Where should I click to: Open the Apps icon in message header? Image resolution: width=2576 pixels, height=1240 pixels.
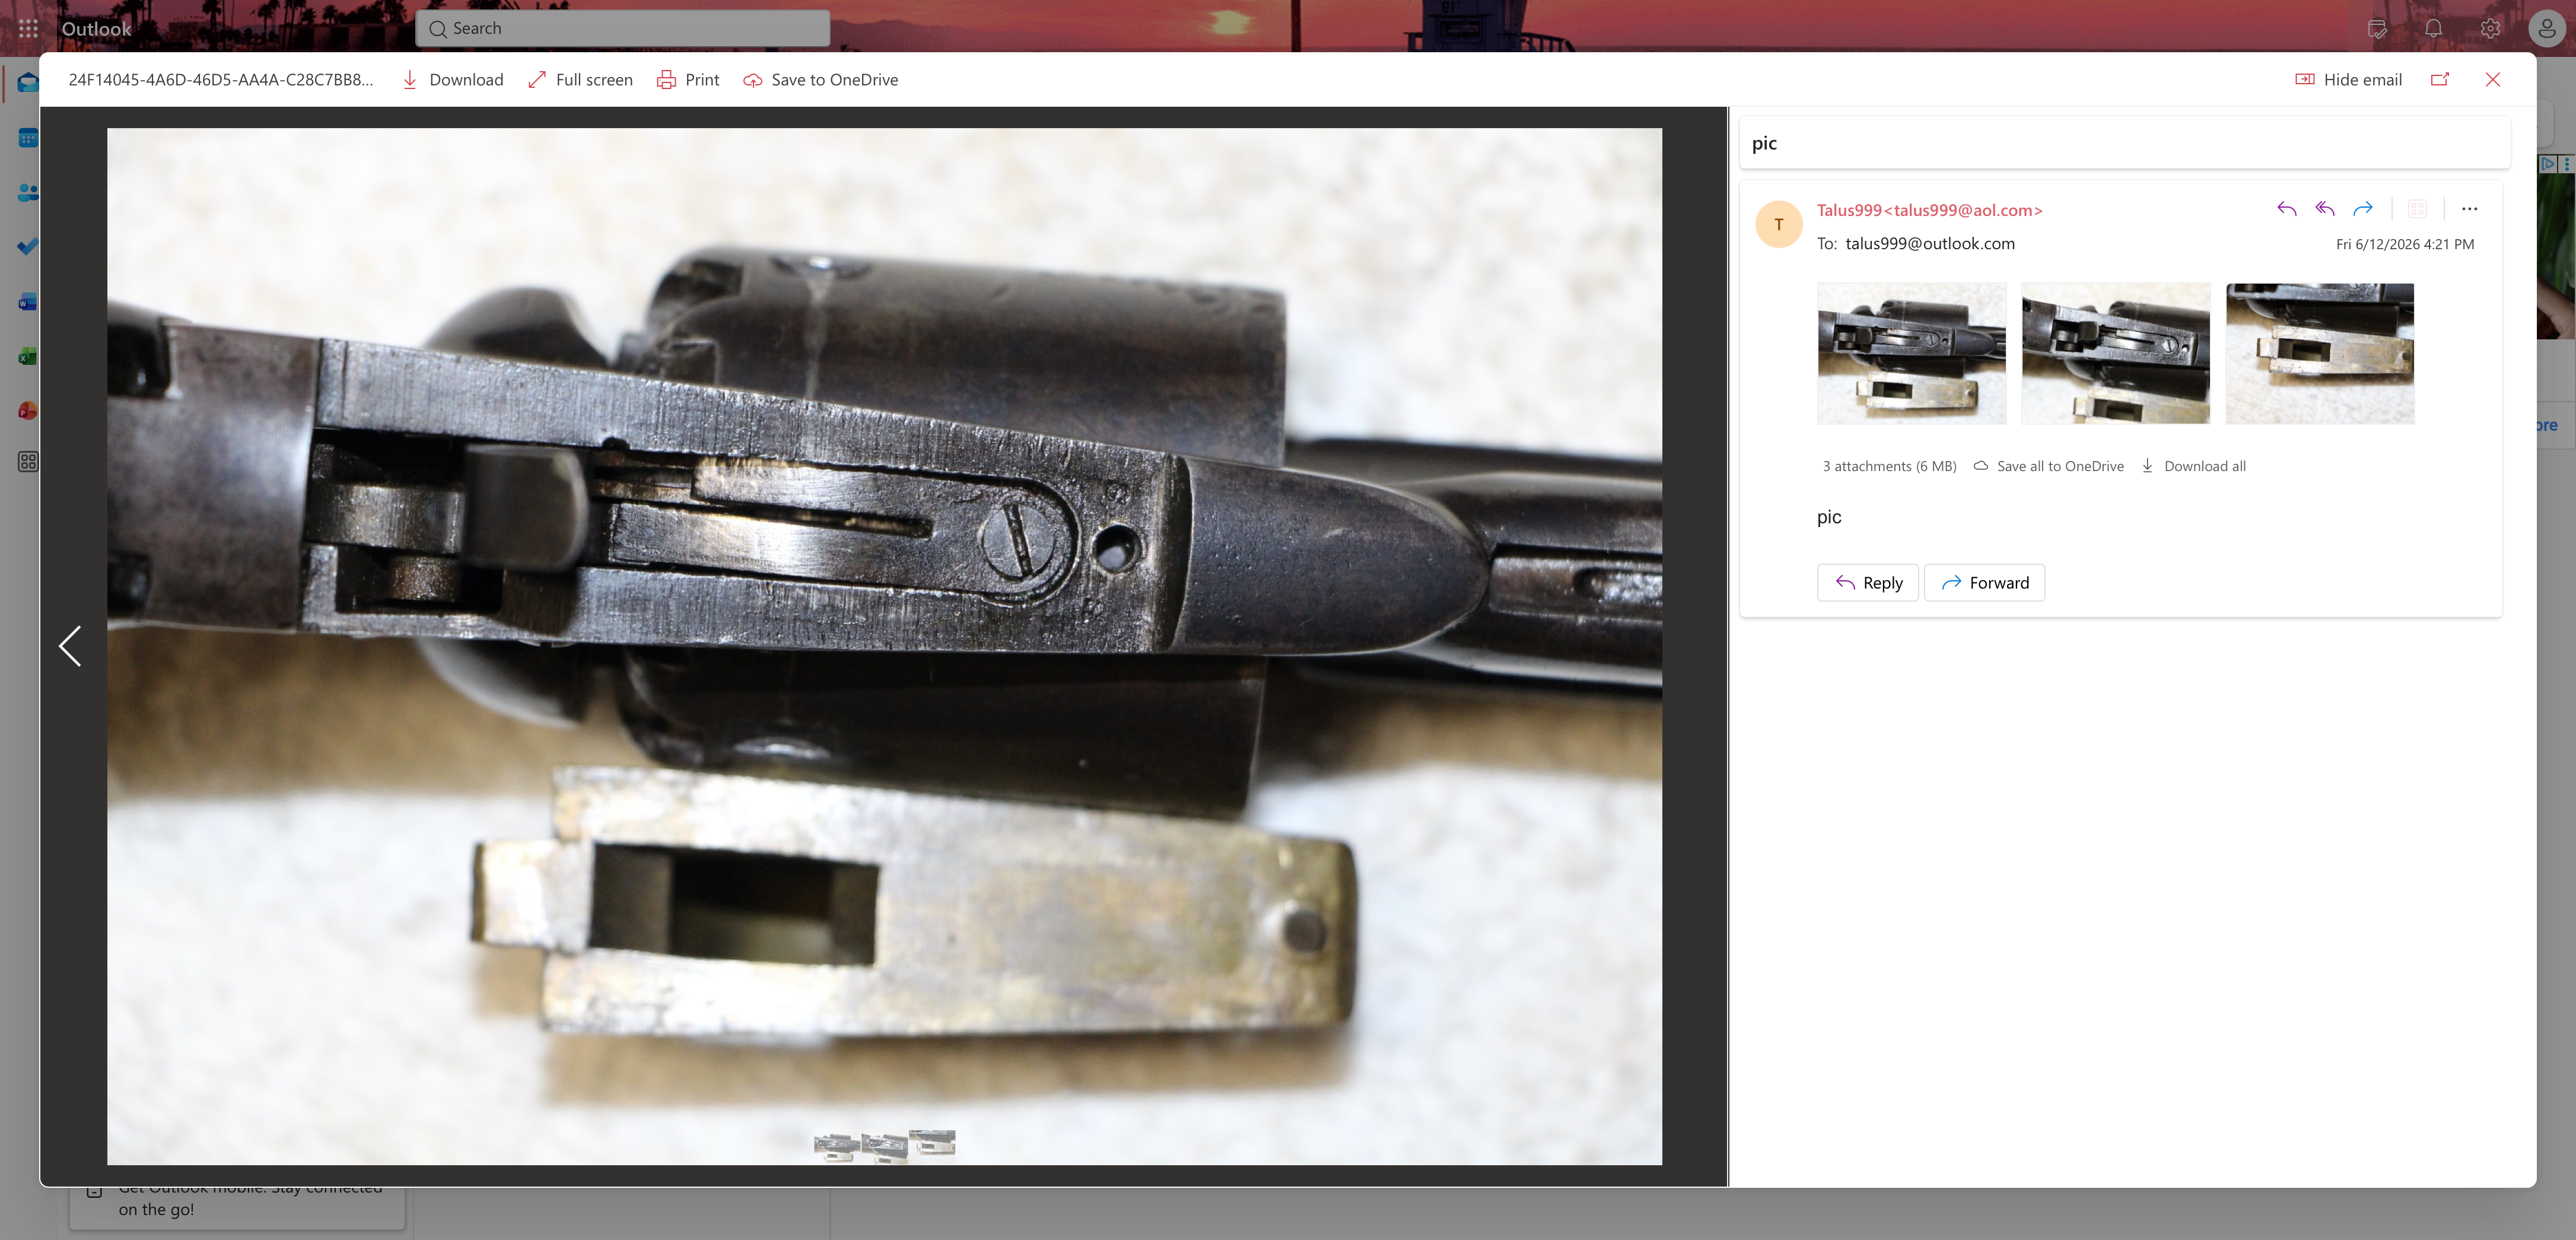(x=2418, y=209)
